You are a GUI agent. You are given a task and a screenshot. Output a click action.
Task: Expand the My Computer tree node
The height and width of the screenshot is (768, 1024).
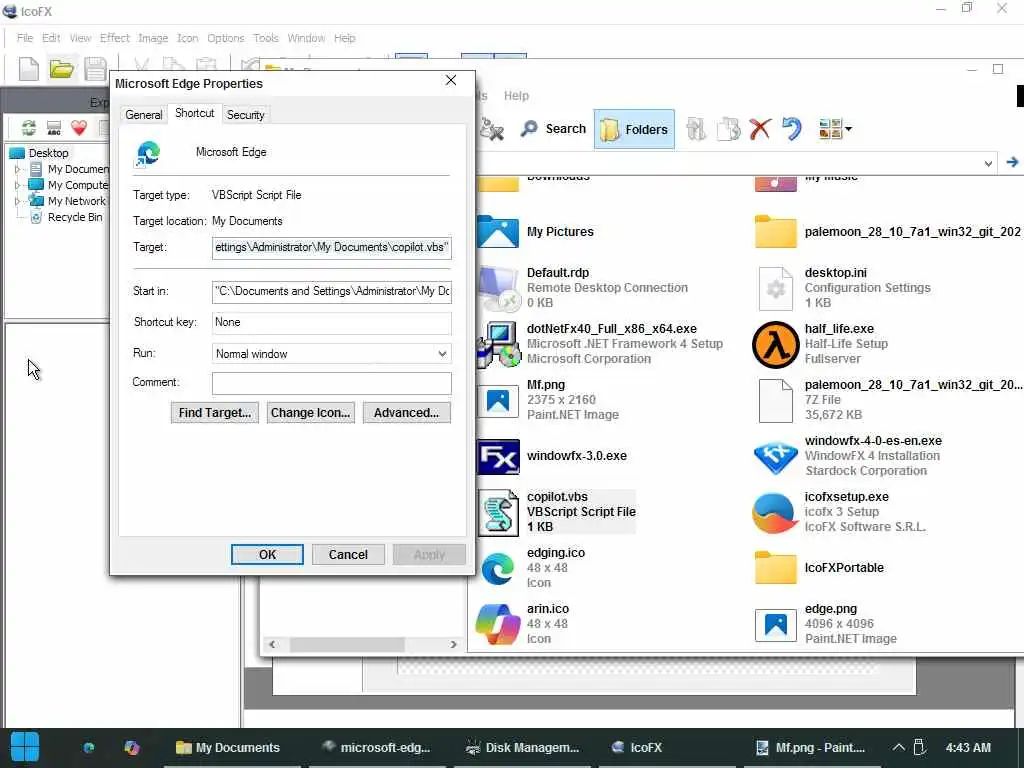tap(18, 185)
